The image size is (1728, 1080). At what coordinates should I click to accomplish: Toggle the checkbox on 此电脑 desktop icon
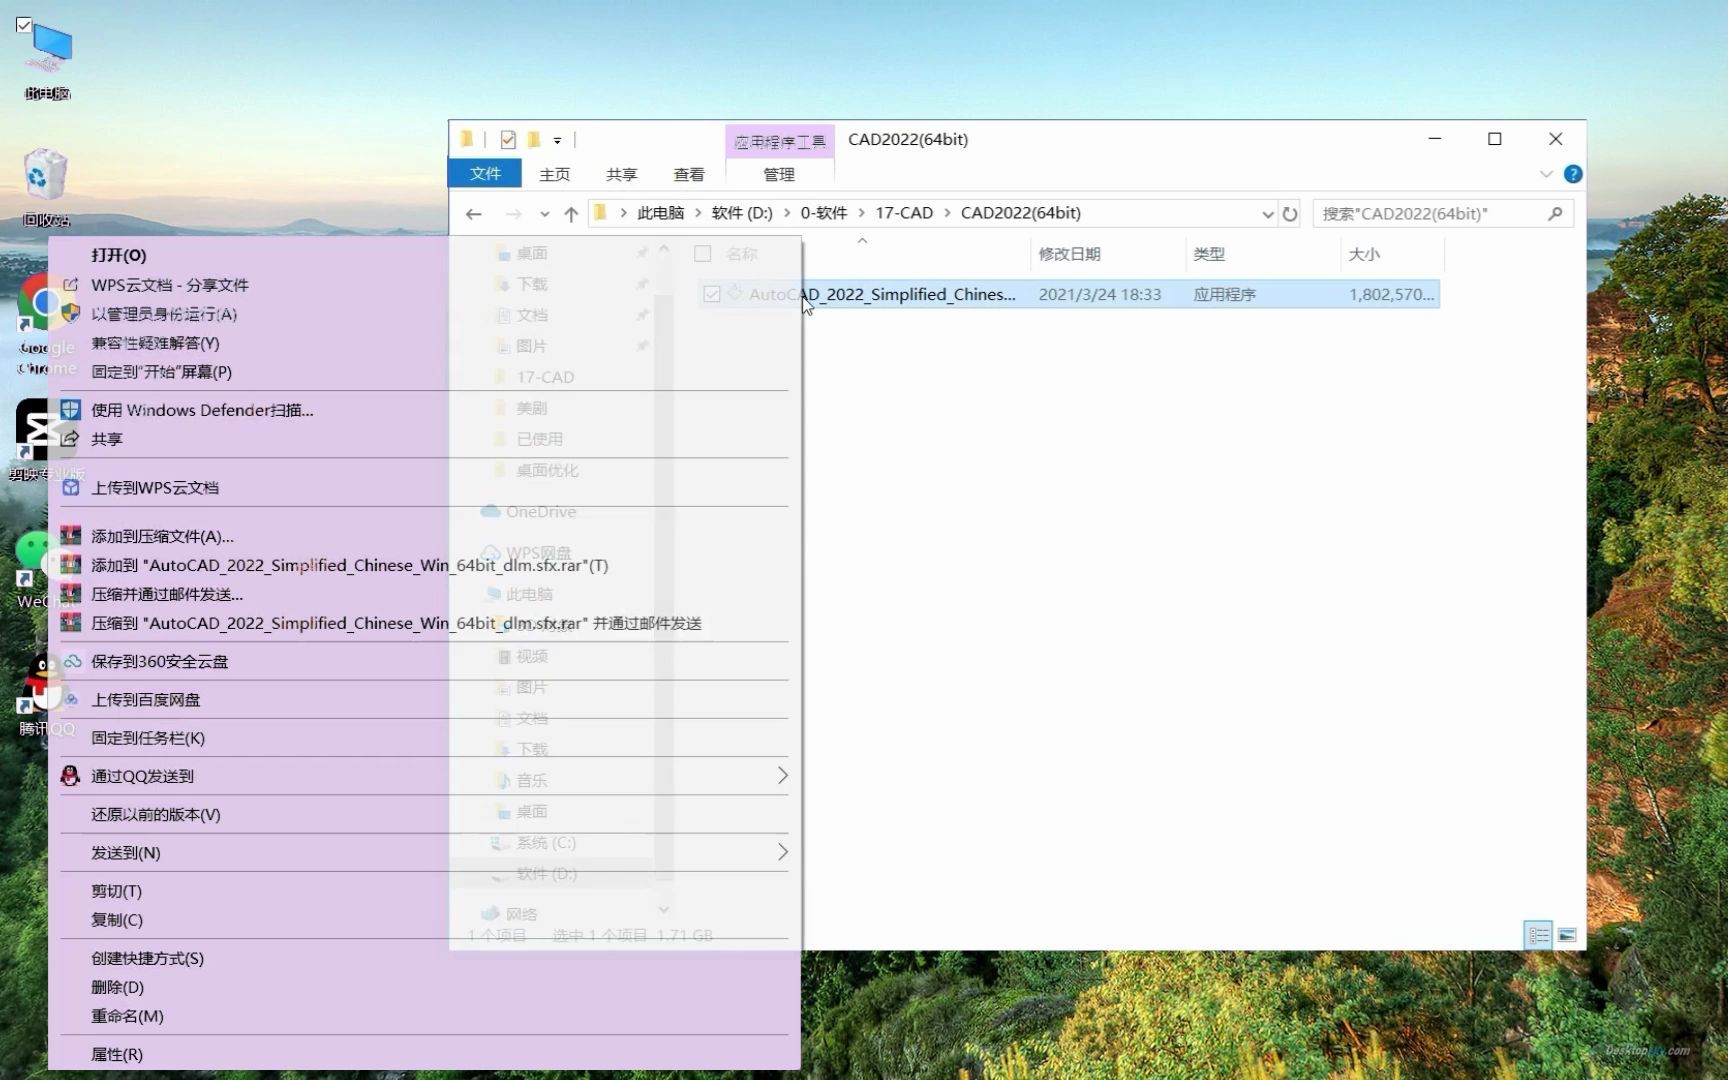(24, 25)
